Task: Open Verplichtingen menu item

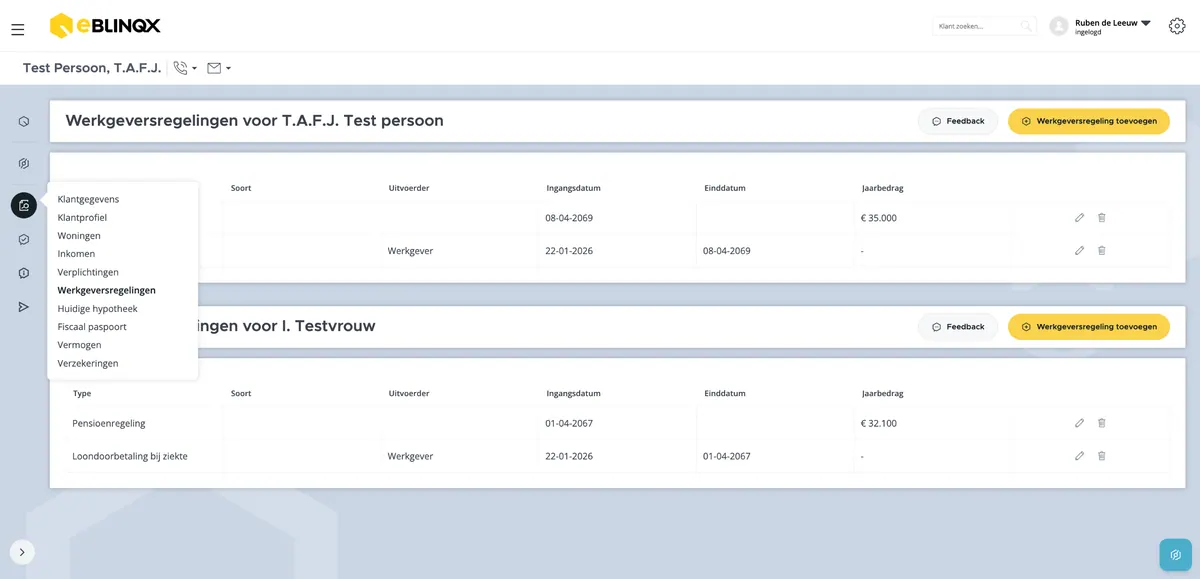Action: pyautogui.click(x=88, y=272)
